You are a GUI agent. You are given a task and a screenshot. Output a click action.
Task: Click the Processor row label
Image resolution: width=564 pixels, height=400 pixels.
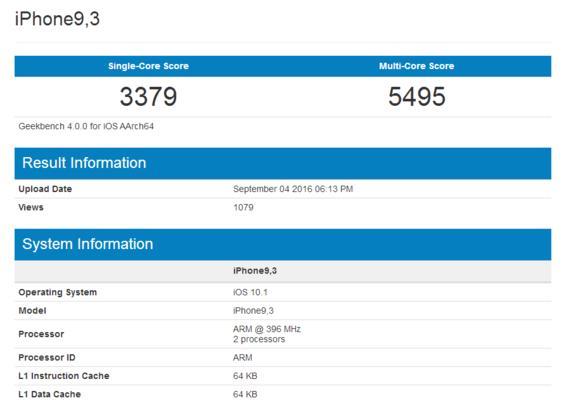click(x=41, y=334)
